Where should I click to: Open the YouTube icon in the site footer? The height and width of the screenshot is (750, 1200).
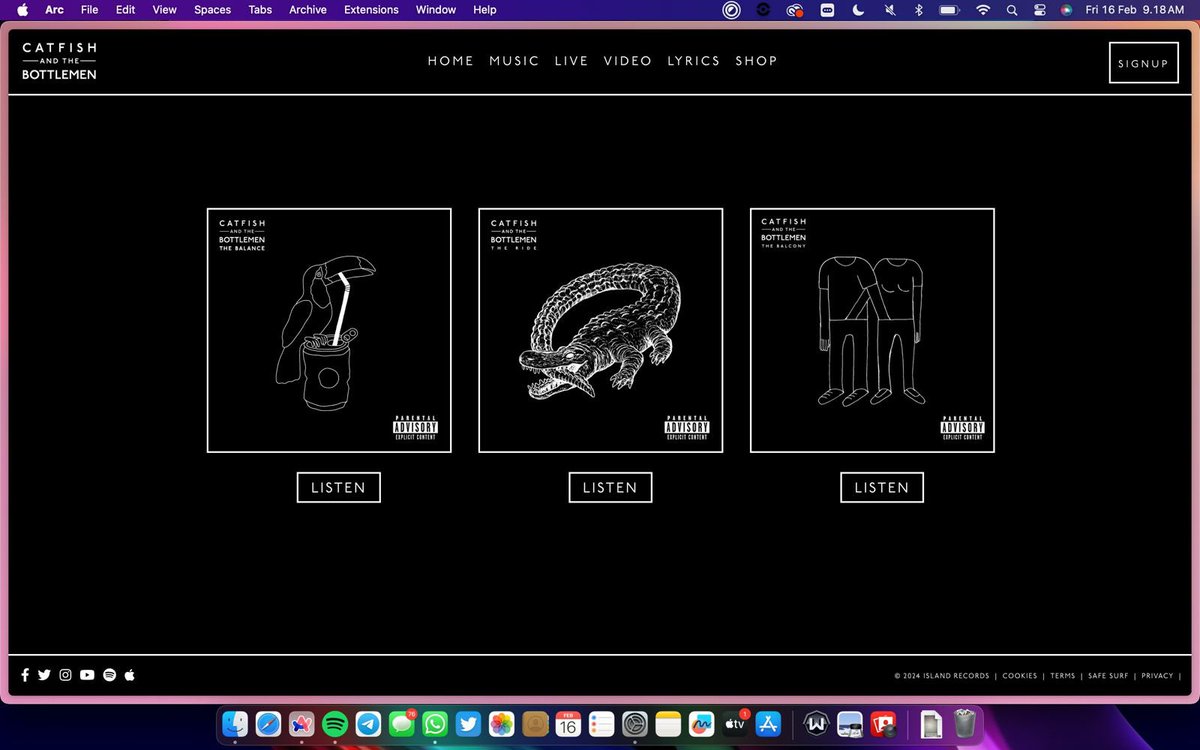87,675
